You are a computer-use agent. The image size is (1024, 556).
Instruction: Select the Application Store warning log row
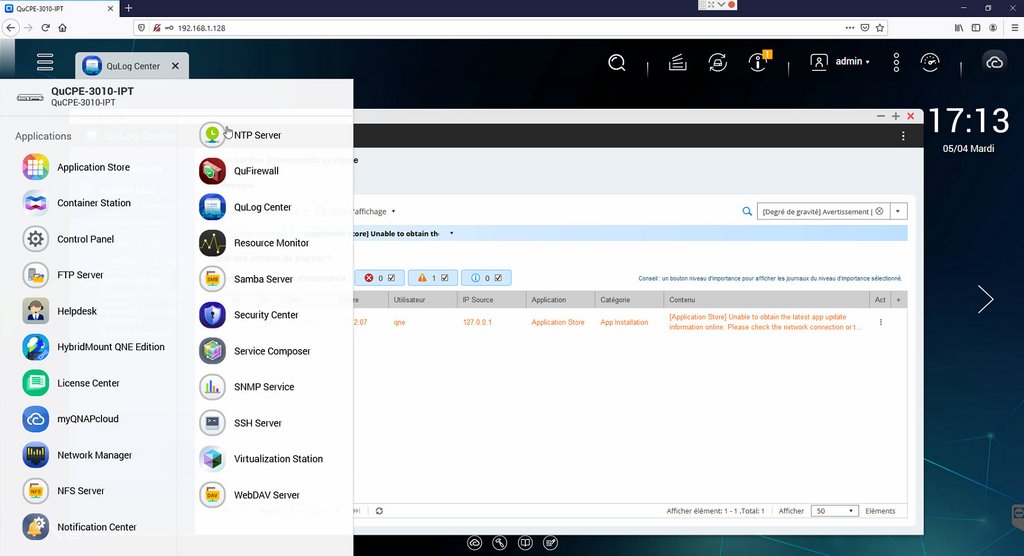(x=630, y=322)
